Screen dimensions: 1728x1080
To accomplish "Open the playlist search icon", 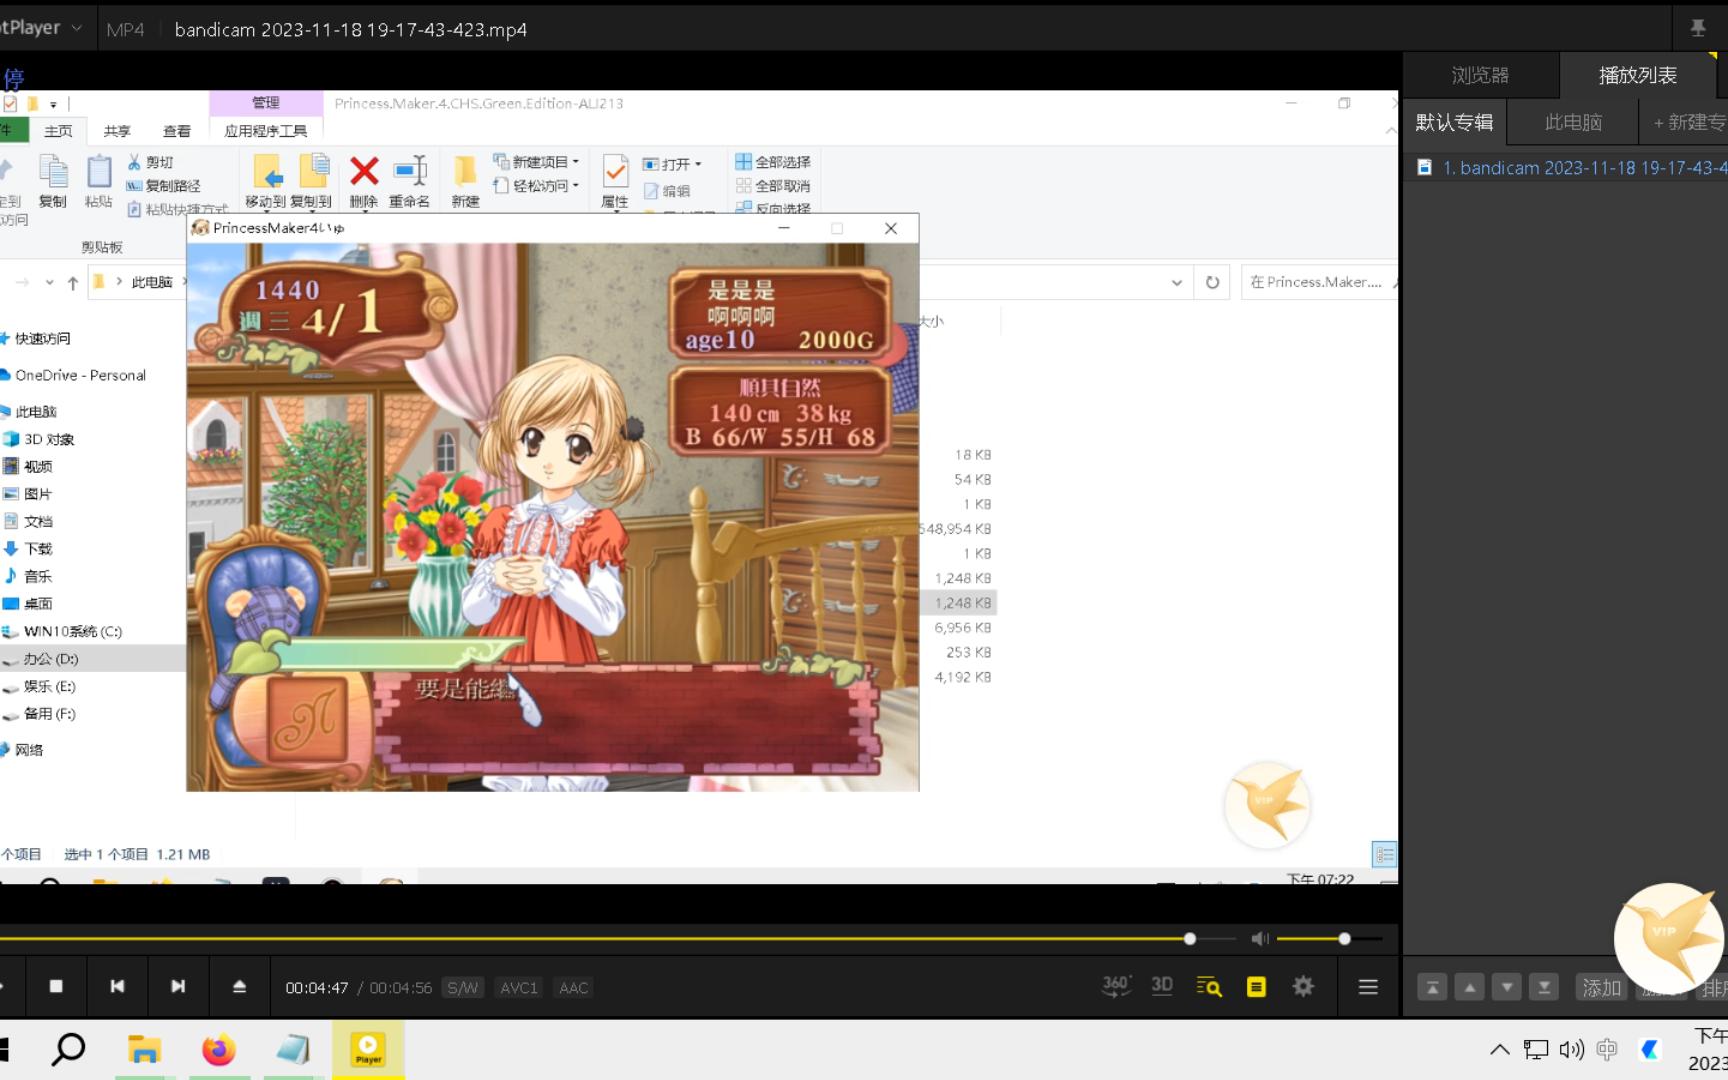I will [x=1209, y=987].
